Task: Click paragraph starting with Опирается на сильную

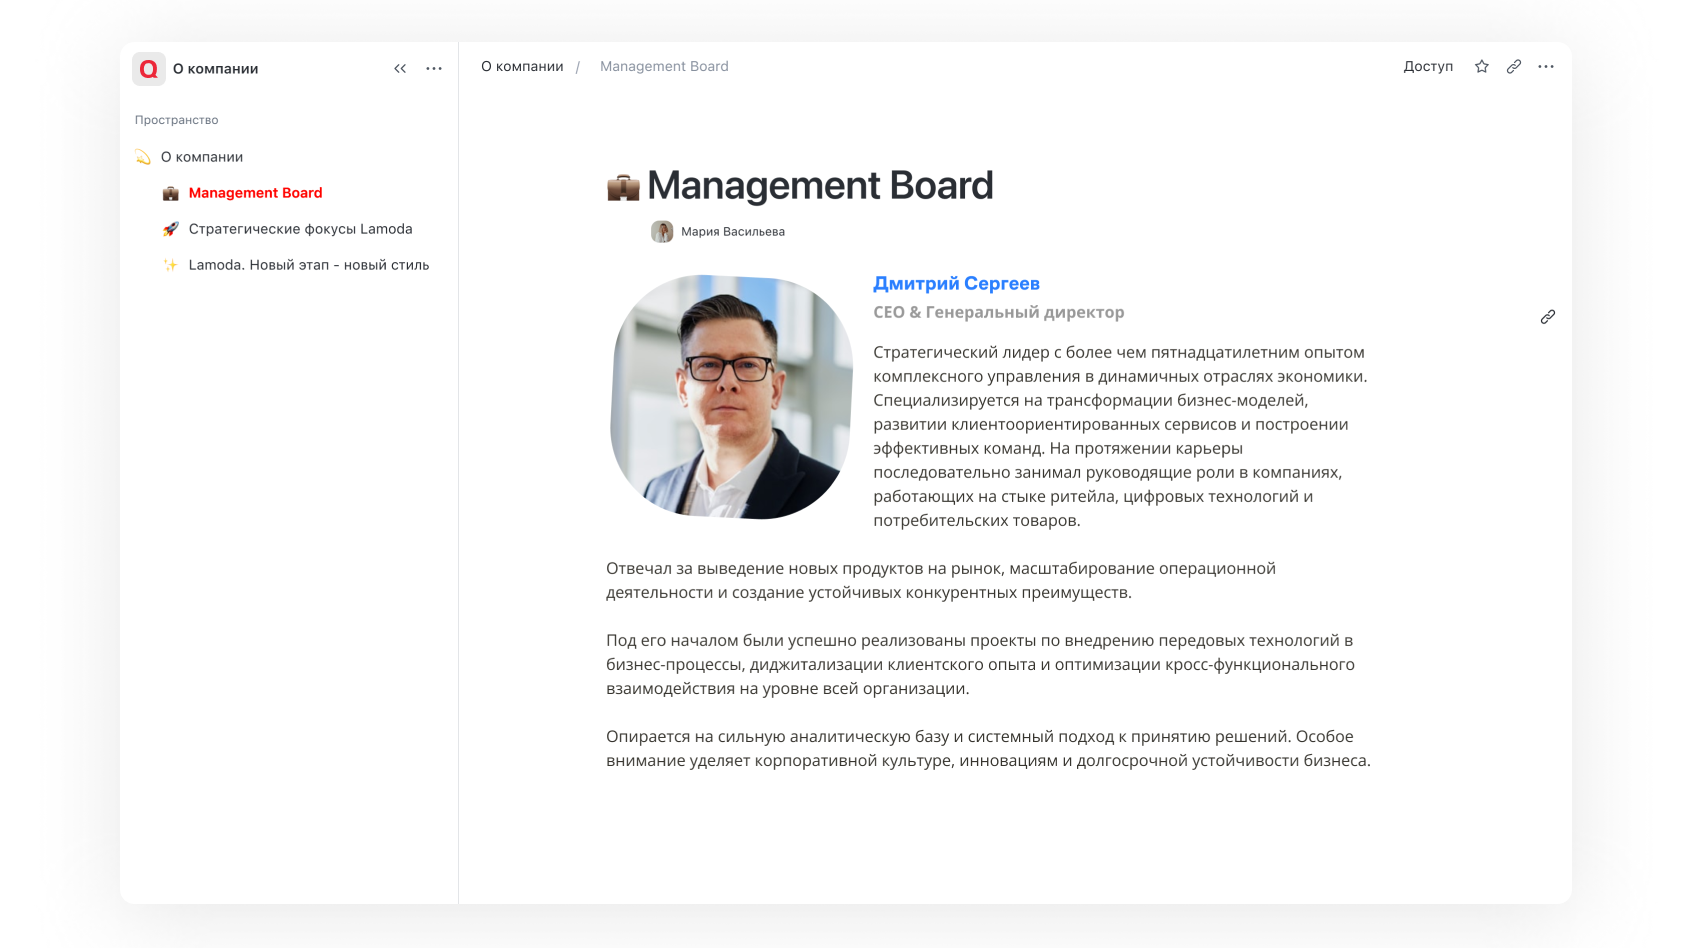Action: tap(988, 748)
